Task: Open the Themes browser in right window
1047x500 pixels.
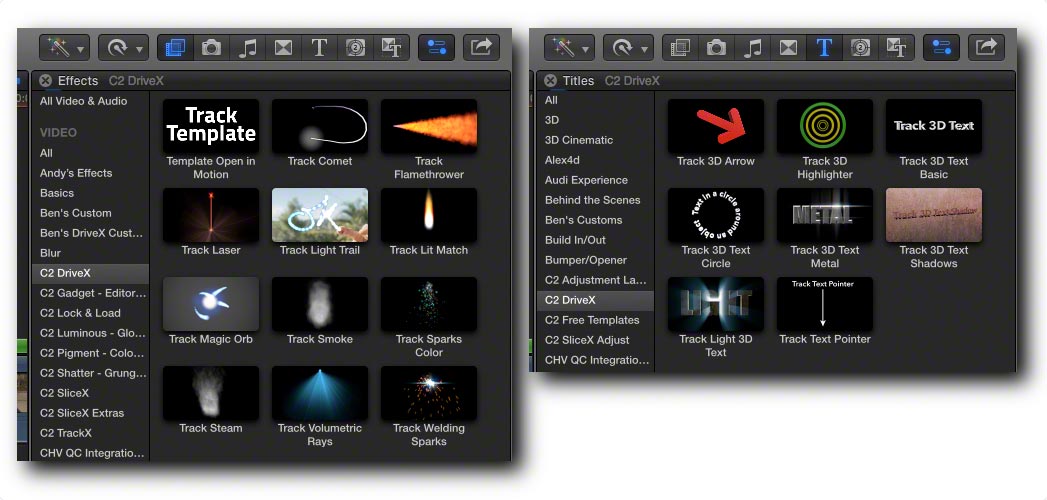Action: pos(896,47)
